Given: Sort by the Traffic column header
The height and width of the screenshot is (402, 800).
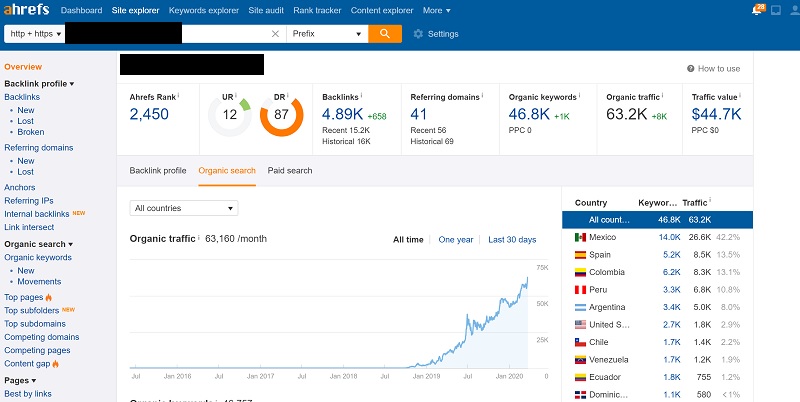Looking at the screenshot, I should pos(695,203).
